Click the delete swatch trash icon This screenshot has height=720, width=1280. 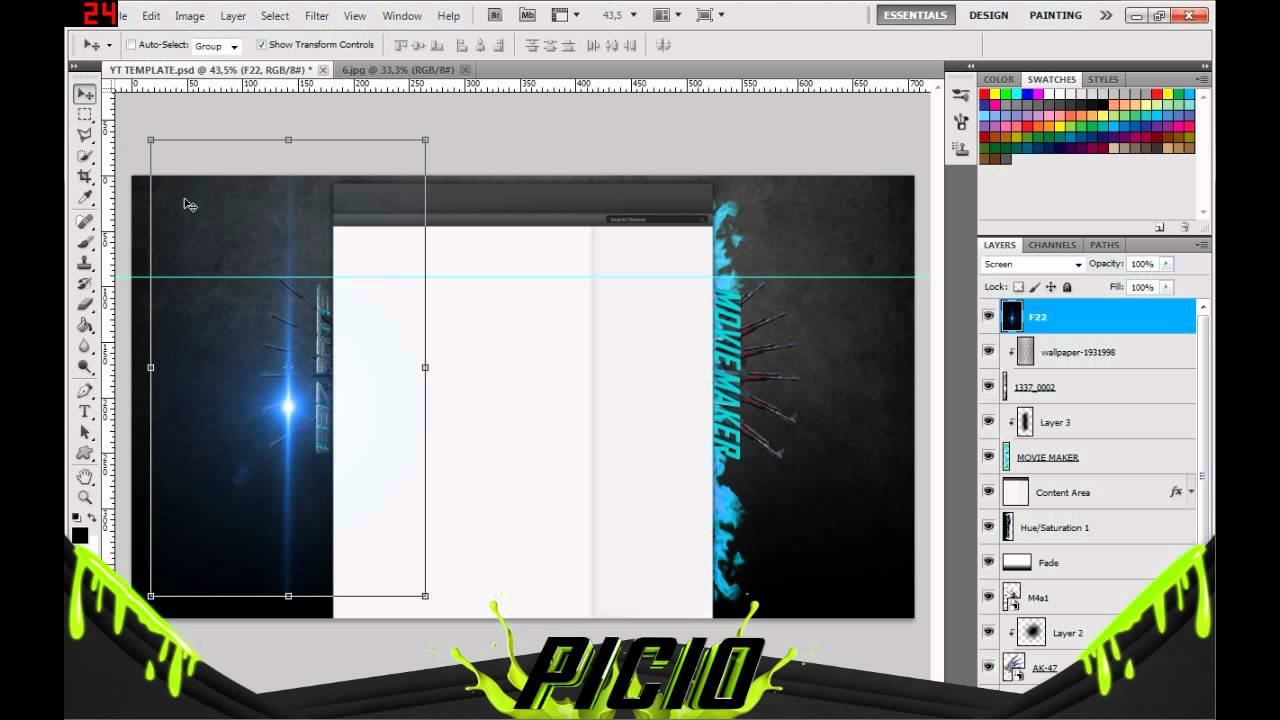1185,227
